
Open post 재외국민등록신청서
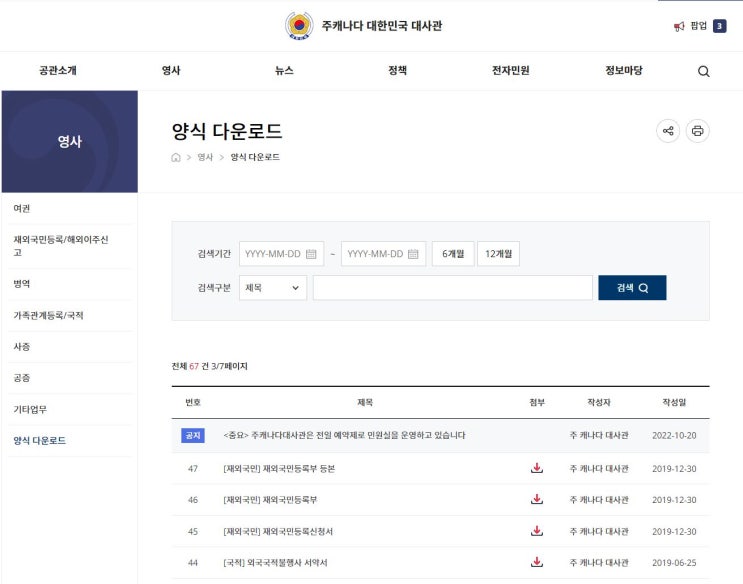coord(278,531)
